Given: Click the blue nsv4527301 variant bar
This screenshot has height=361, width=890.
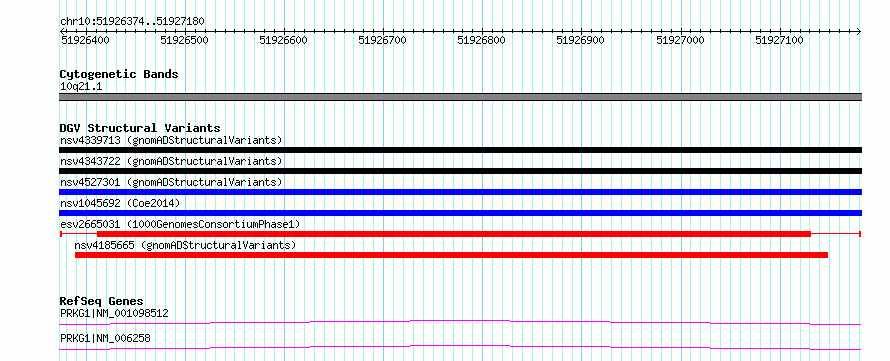Looking at the screenshot, I should coord(460,192).
